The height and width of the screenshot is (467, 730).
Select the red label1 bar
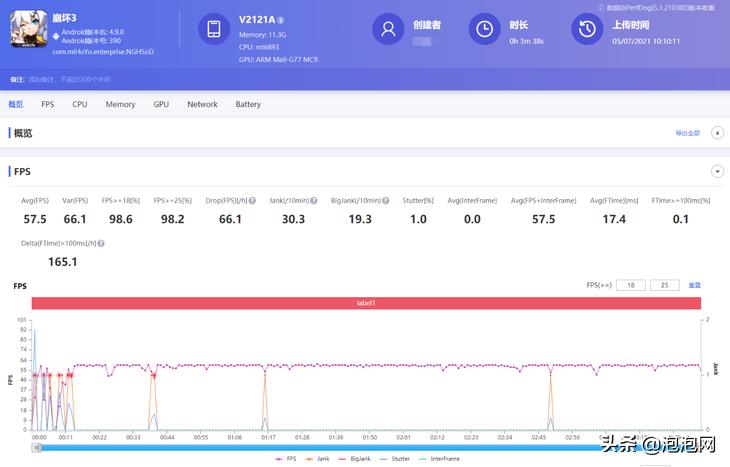pyautogui.click(x=365, y=303)
